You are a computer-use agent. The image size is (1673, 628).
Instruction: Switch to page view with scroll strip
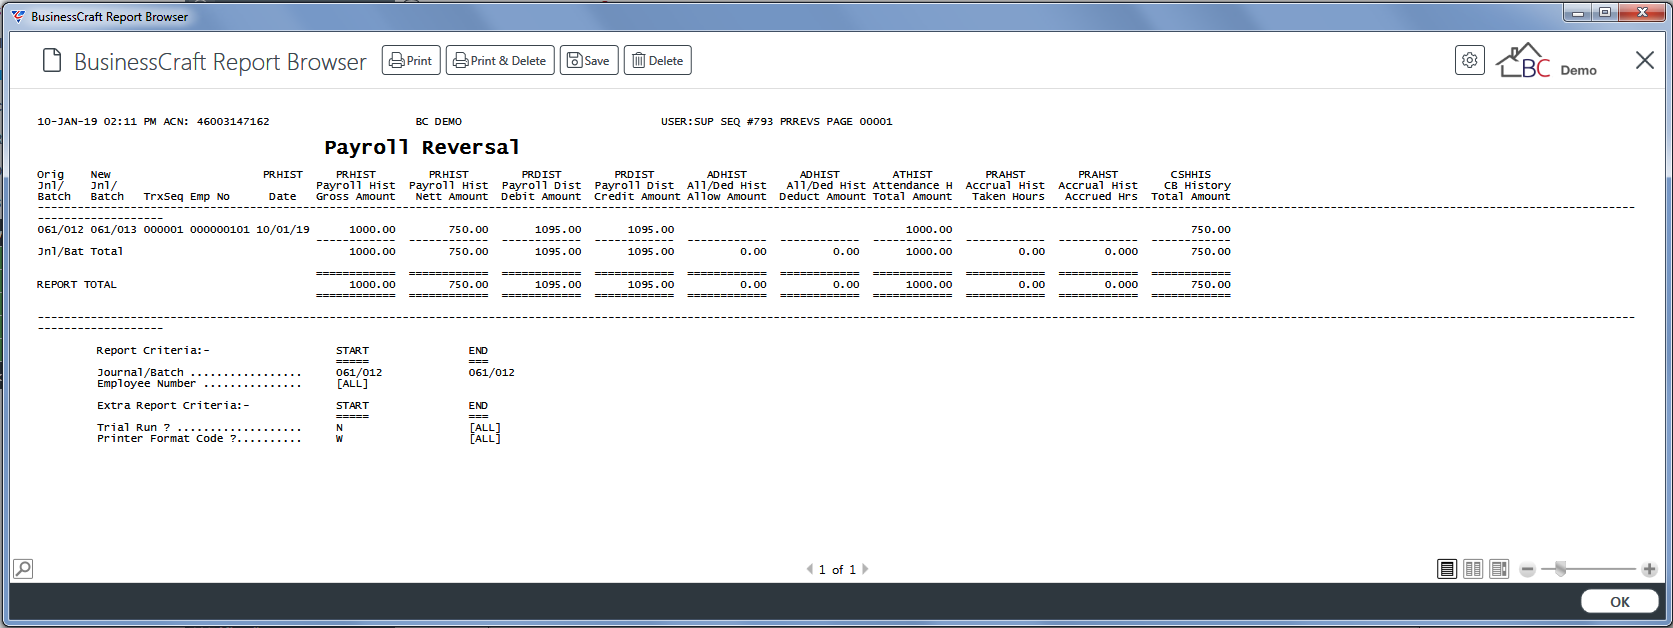pos(1499,569)
